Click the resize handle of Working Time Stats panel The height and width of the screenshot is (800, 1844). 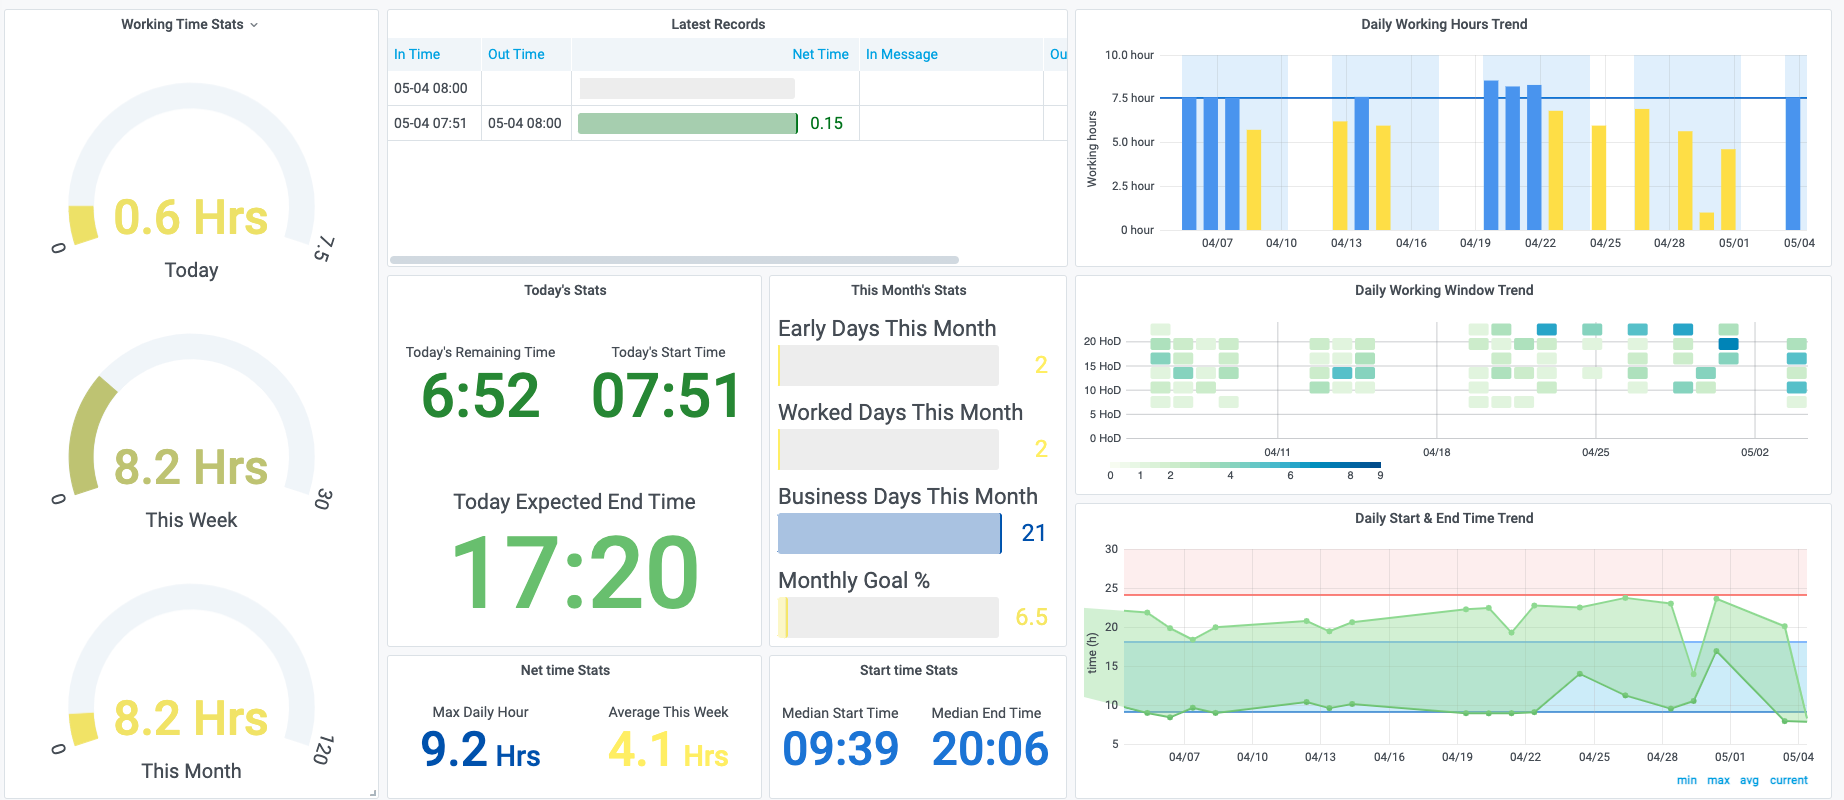pyautogui.click(x=373, y=793)
